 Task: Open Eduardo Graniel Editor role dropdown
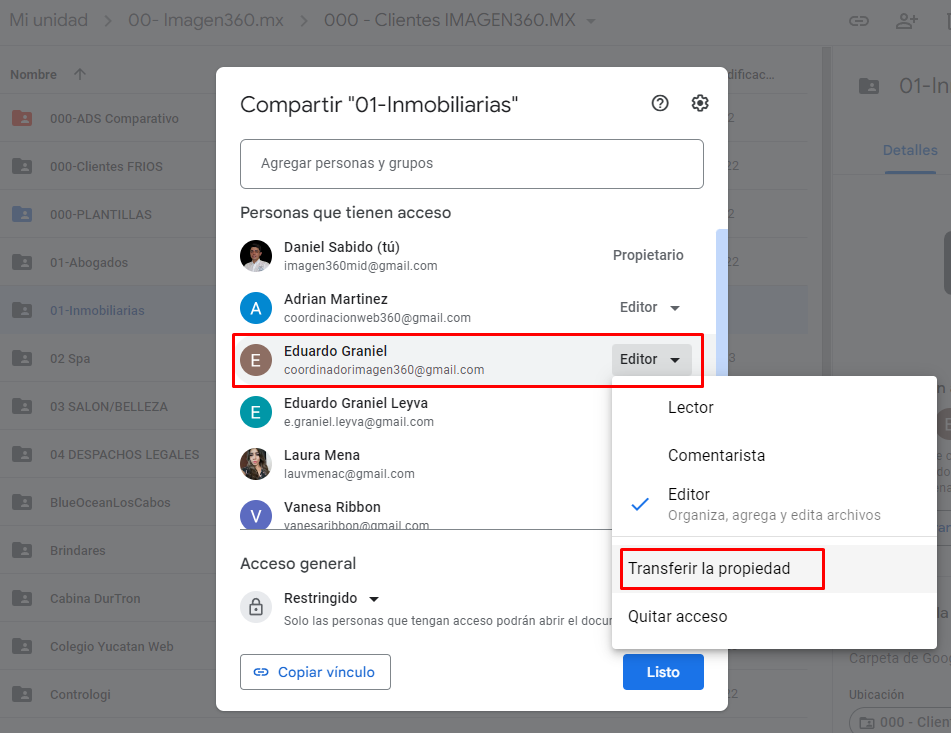(651, 360)
